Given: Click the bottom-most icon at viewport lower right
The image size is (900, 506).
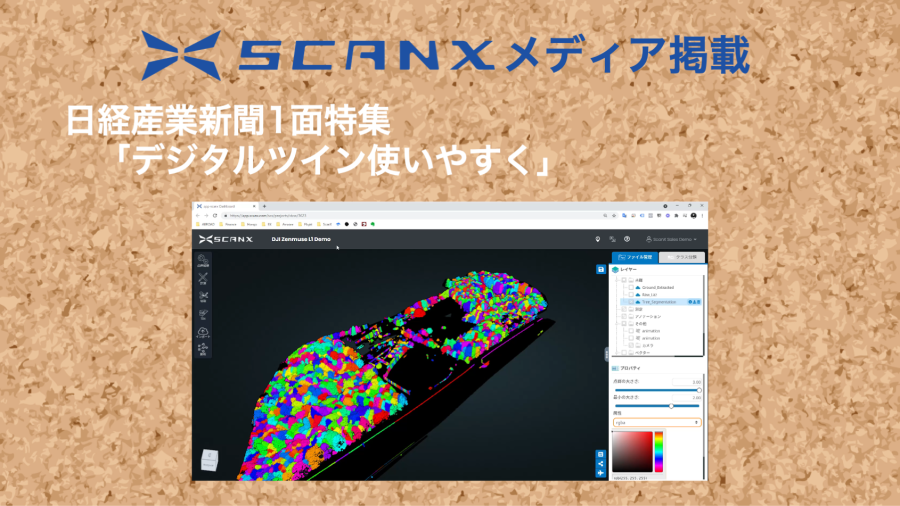Looking at the screenshot, I should pyautogui.click(x=600, y=473).
